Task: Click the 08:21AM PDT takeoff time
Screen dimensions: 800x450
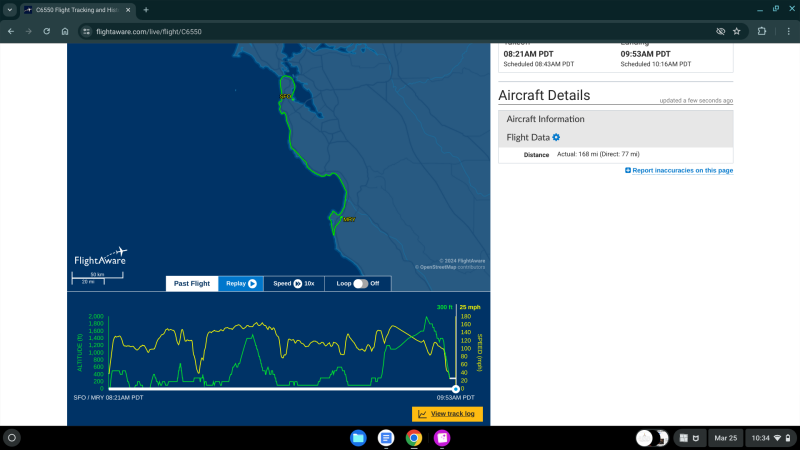Action: coord(529,54)
